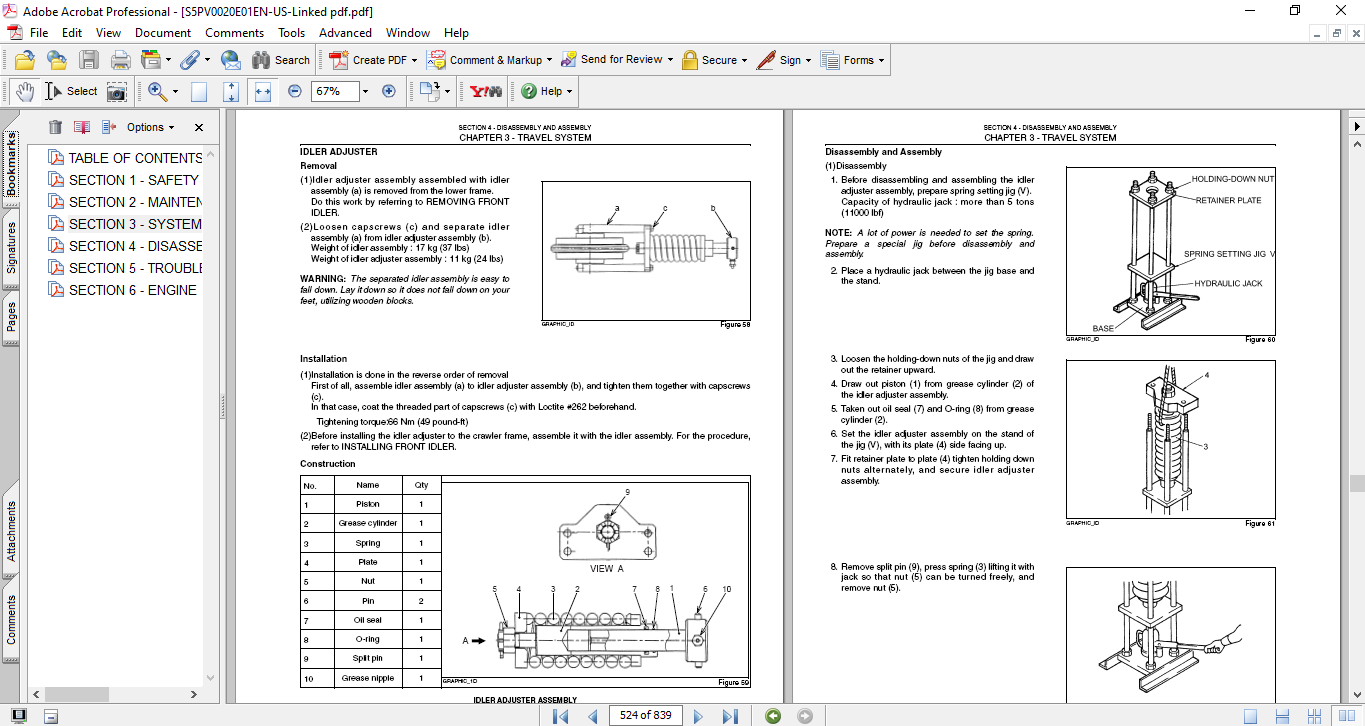Image resolution: width=1365 pixels, height=726 pixels.
Task: Click the page number field
Action: (646, 716)
